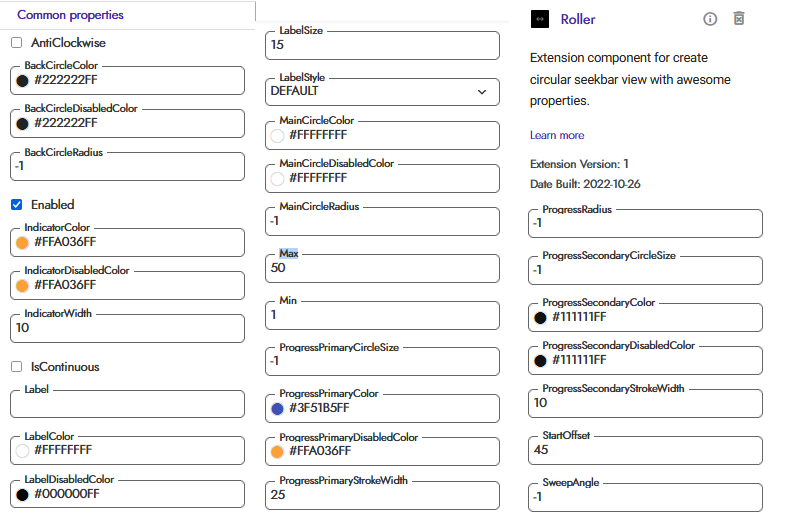Viewport: 785px width, 521px height.
Task: Follow the Learn more link
Action: click(x=557, y=135)
